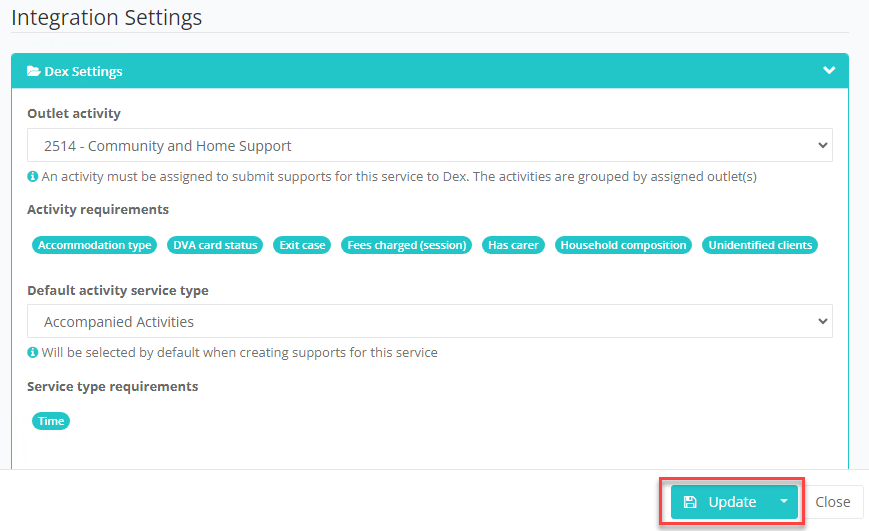Select the Unidentified clients tag
Image resolution: width=869 pixels, height=531 pixels.
760,245
